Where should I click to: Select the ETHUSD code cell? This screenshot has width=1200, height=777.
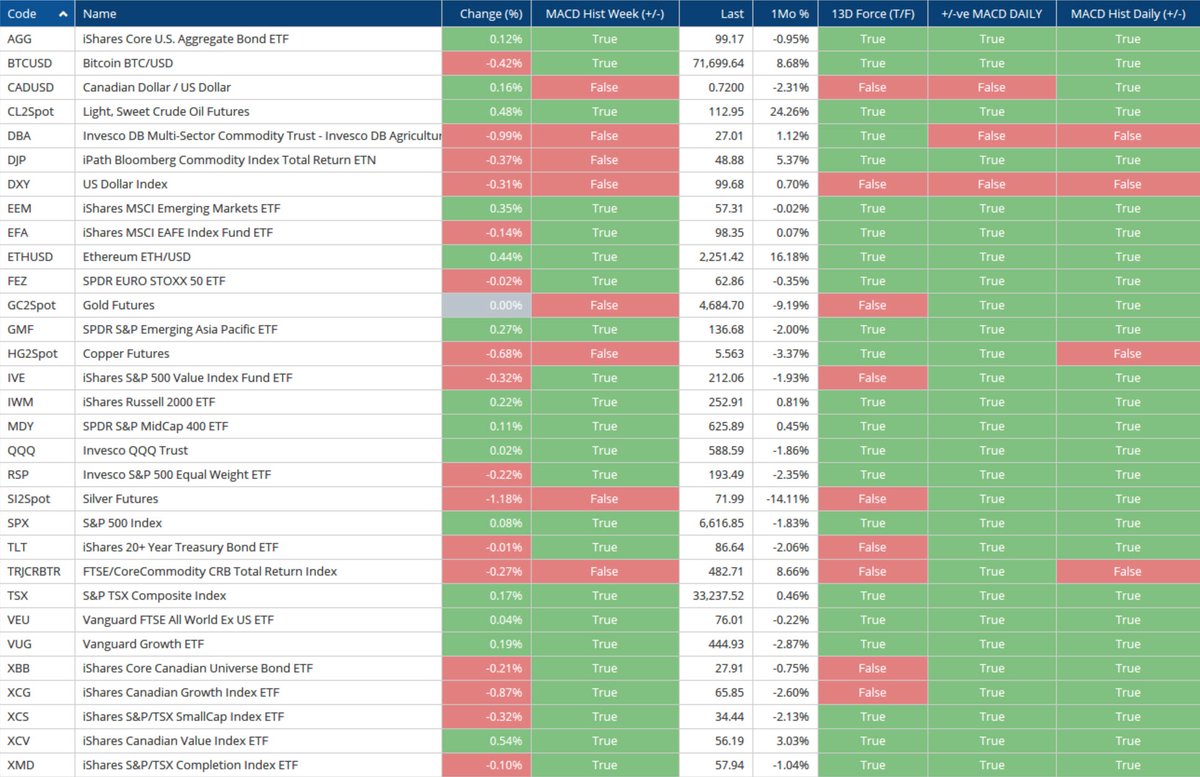[38, 257]
